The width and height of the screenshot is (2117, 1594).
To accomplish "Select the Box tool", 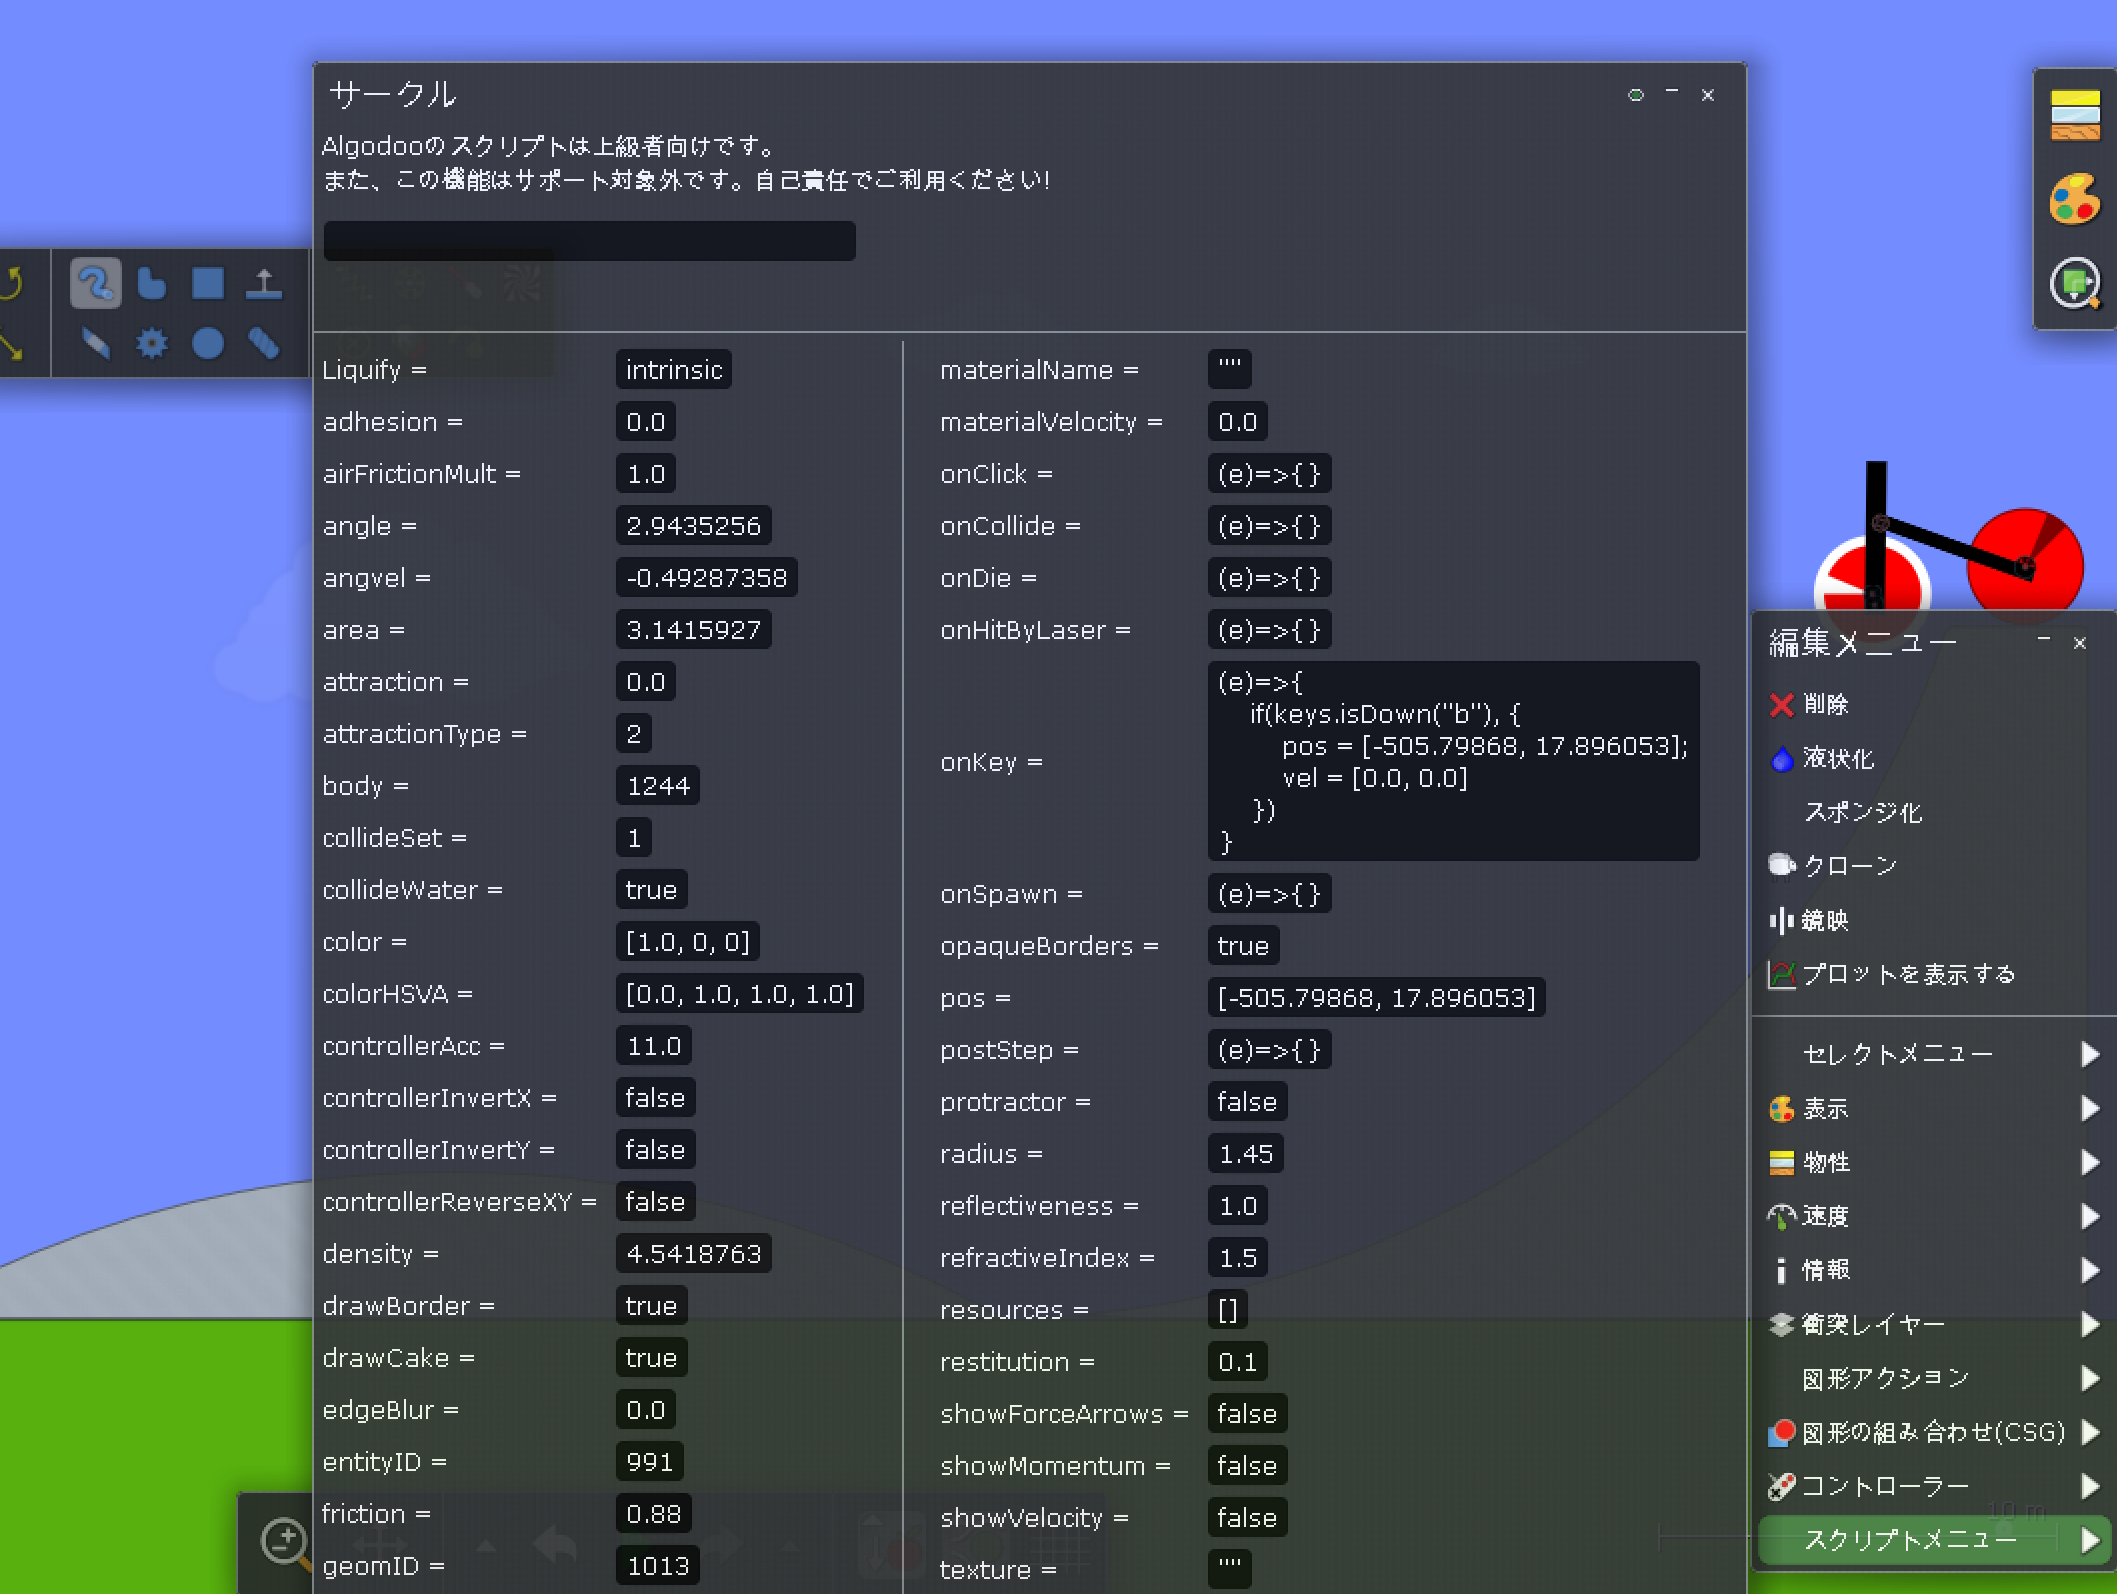I will point(208,284).
